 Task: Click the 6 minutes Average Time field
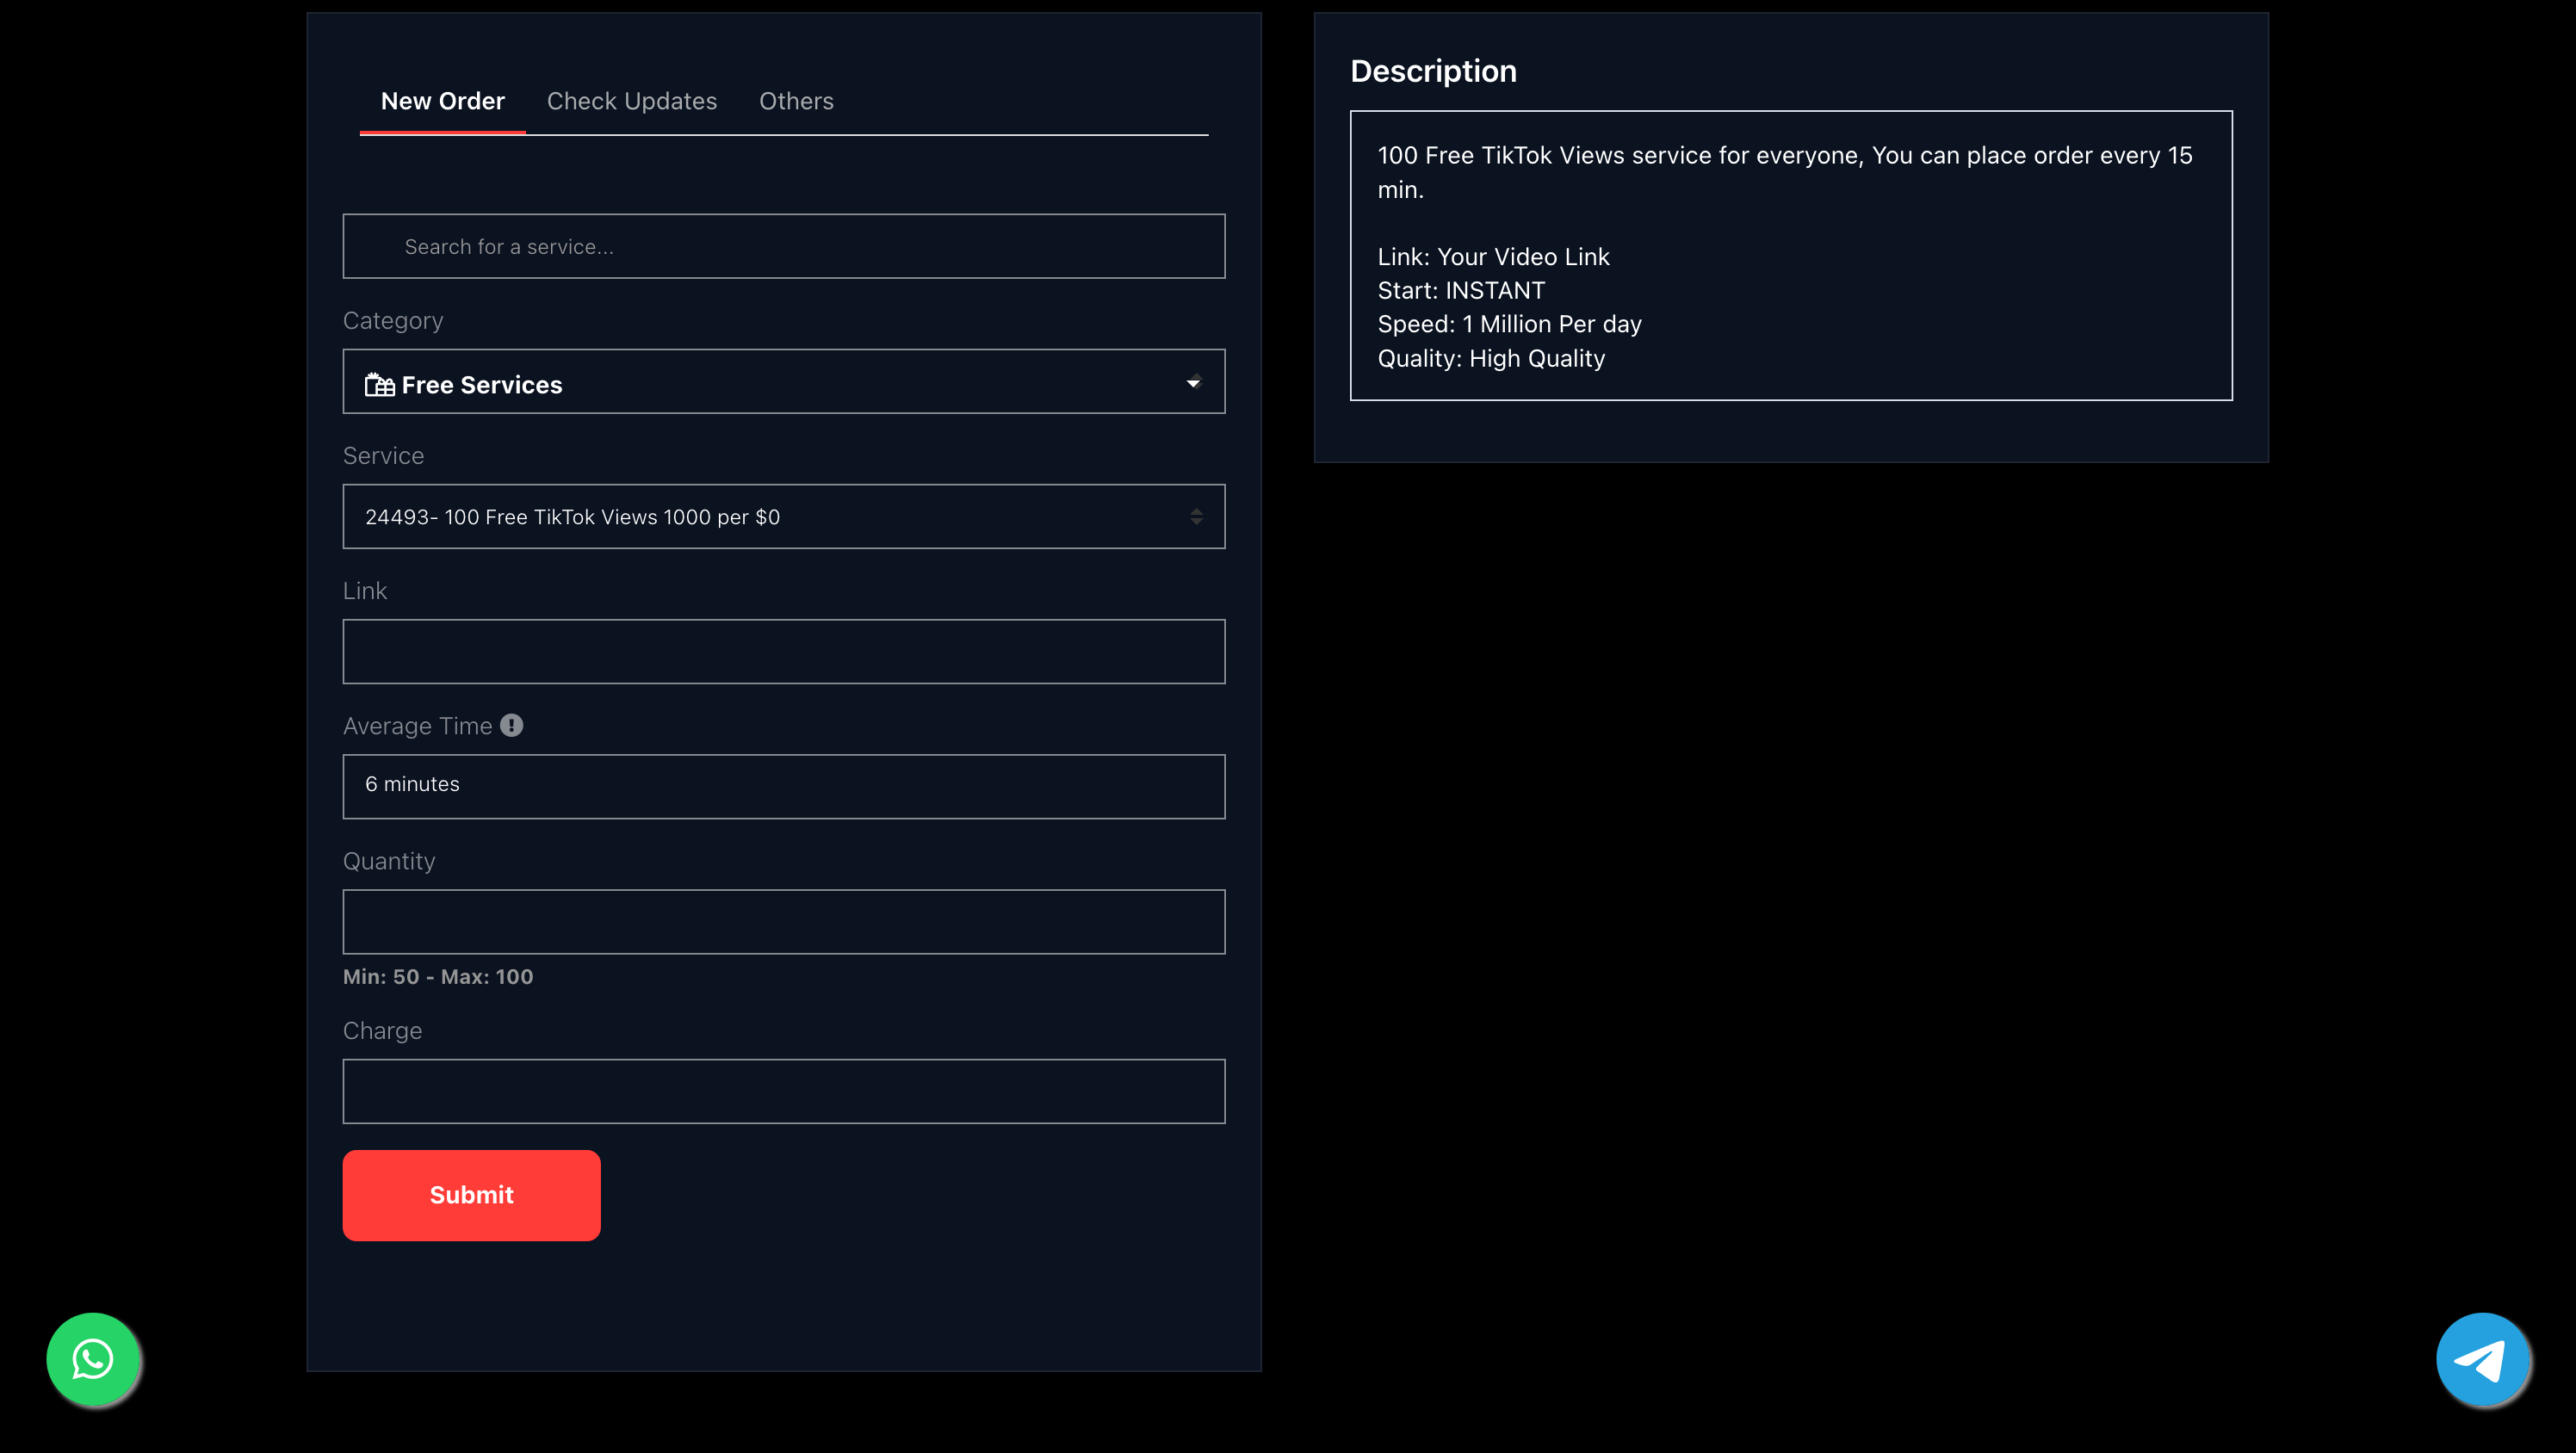(782, 787)
